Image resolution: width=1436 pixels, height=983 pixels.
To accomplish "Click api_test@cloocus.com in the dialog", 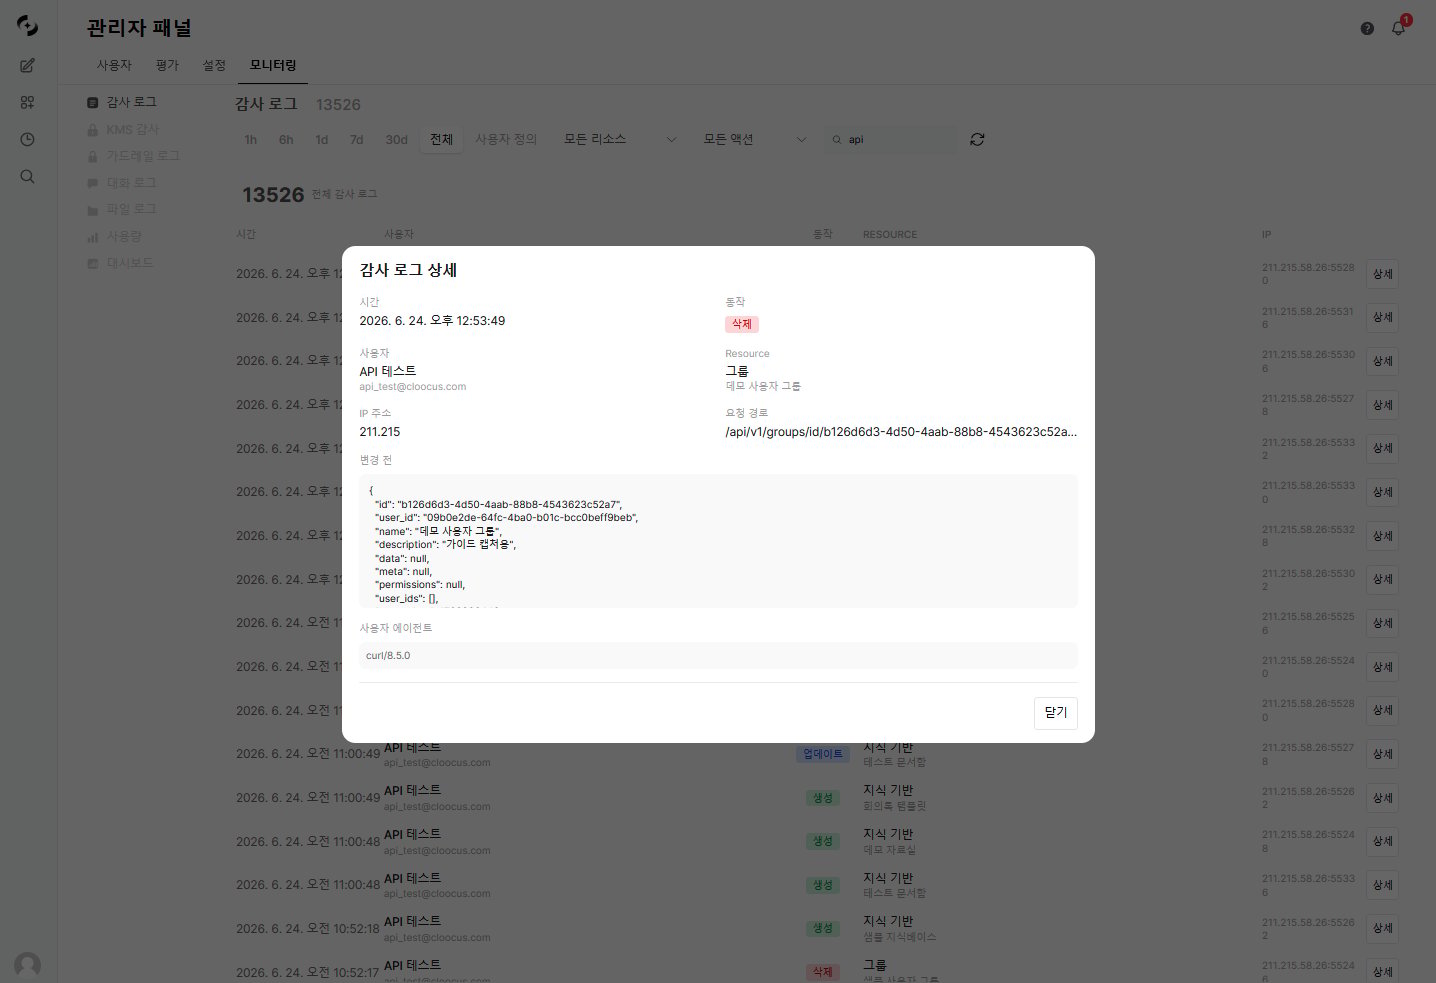I will (x=413, y=387).
